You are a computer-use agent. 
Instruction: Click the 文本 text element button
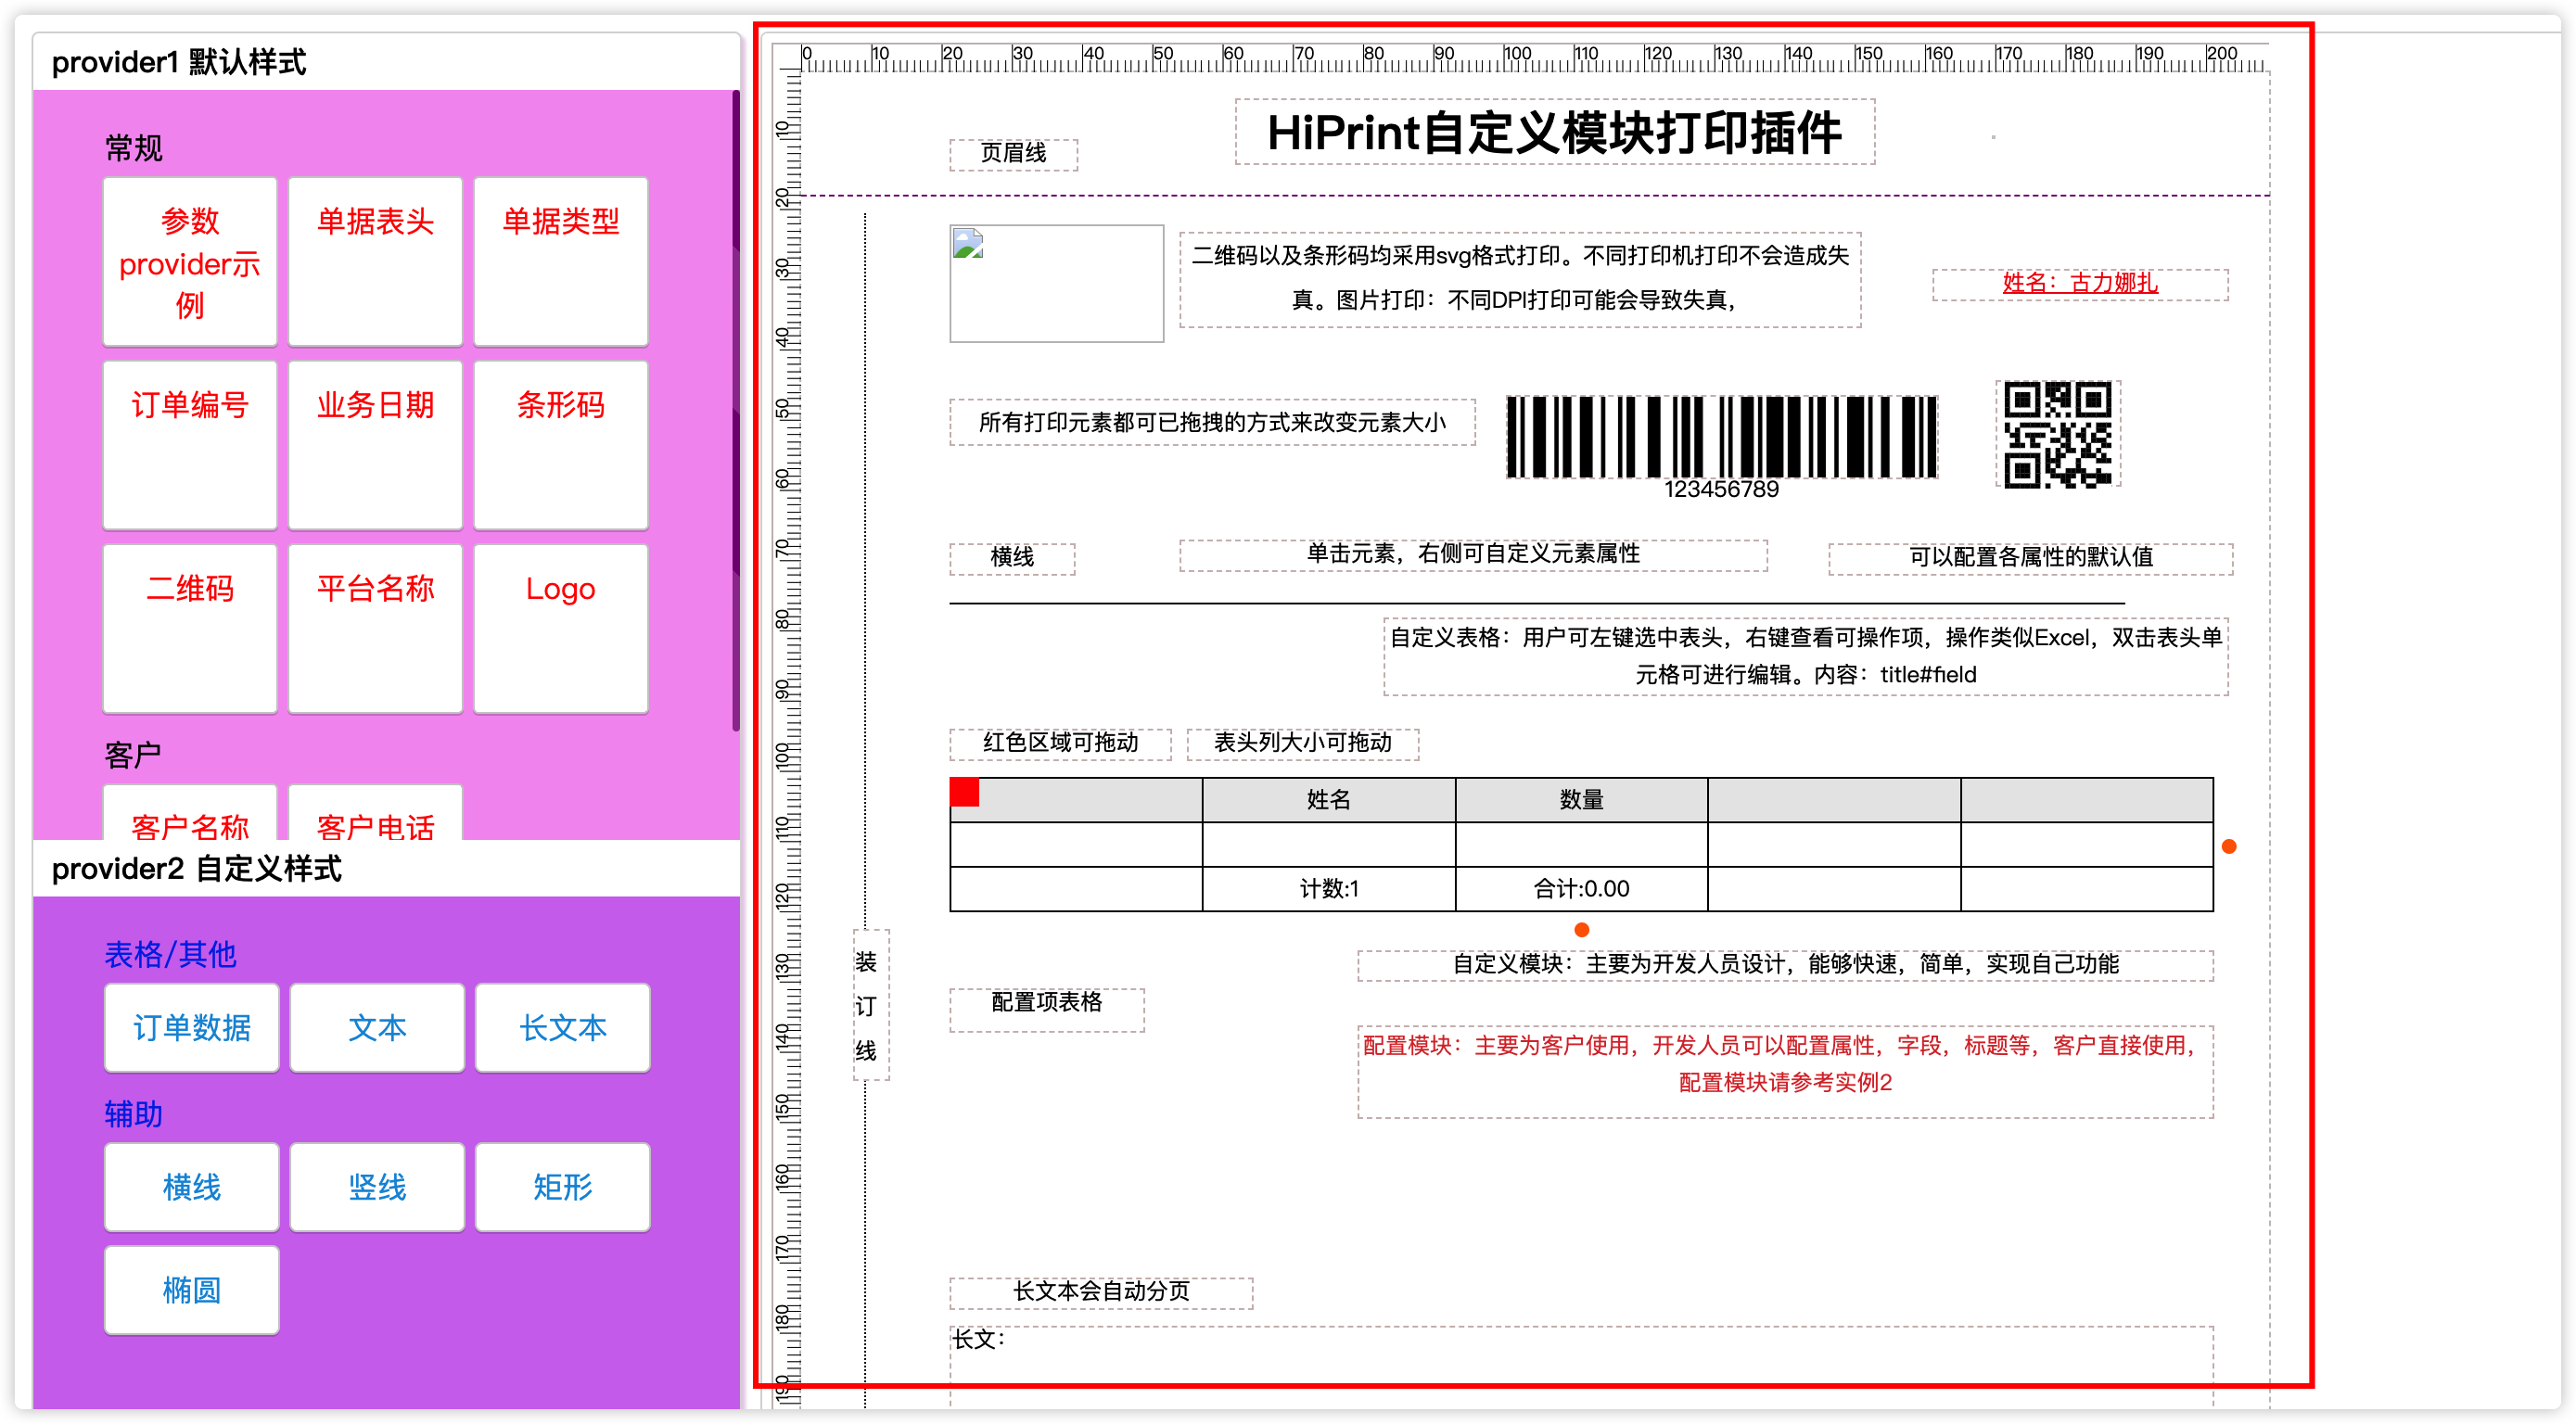[x=377, y=1028]
